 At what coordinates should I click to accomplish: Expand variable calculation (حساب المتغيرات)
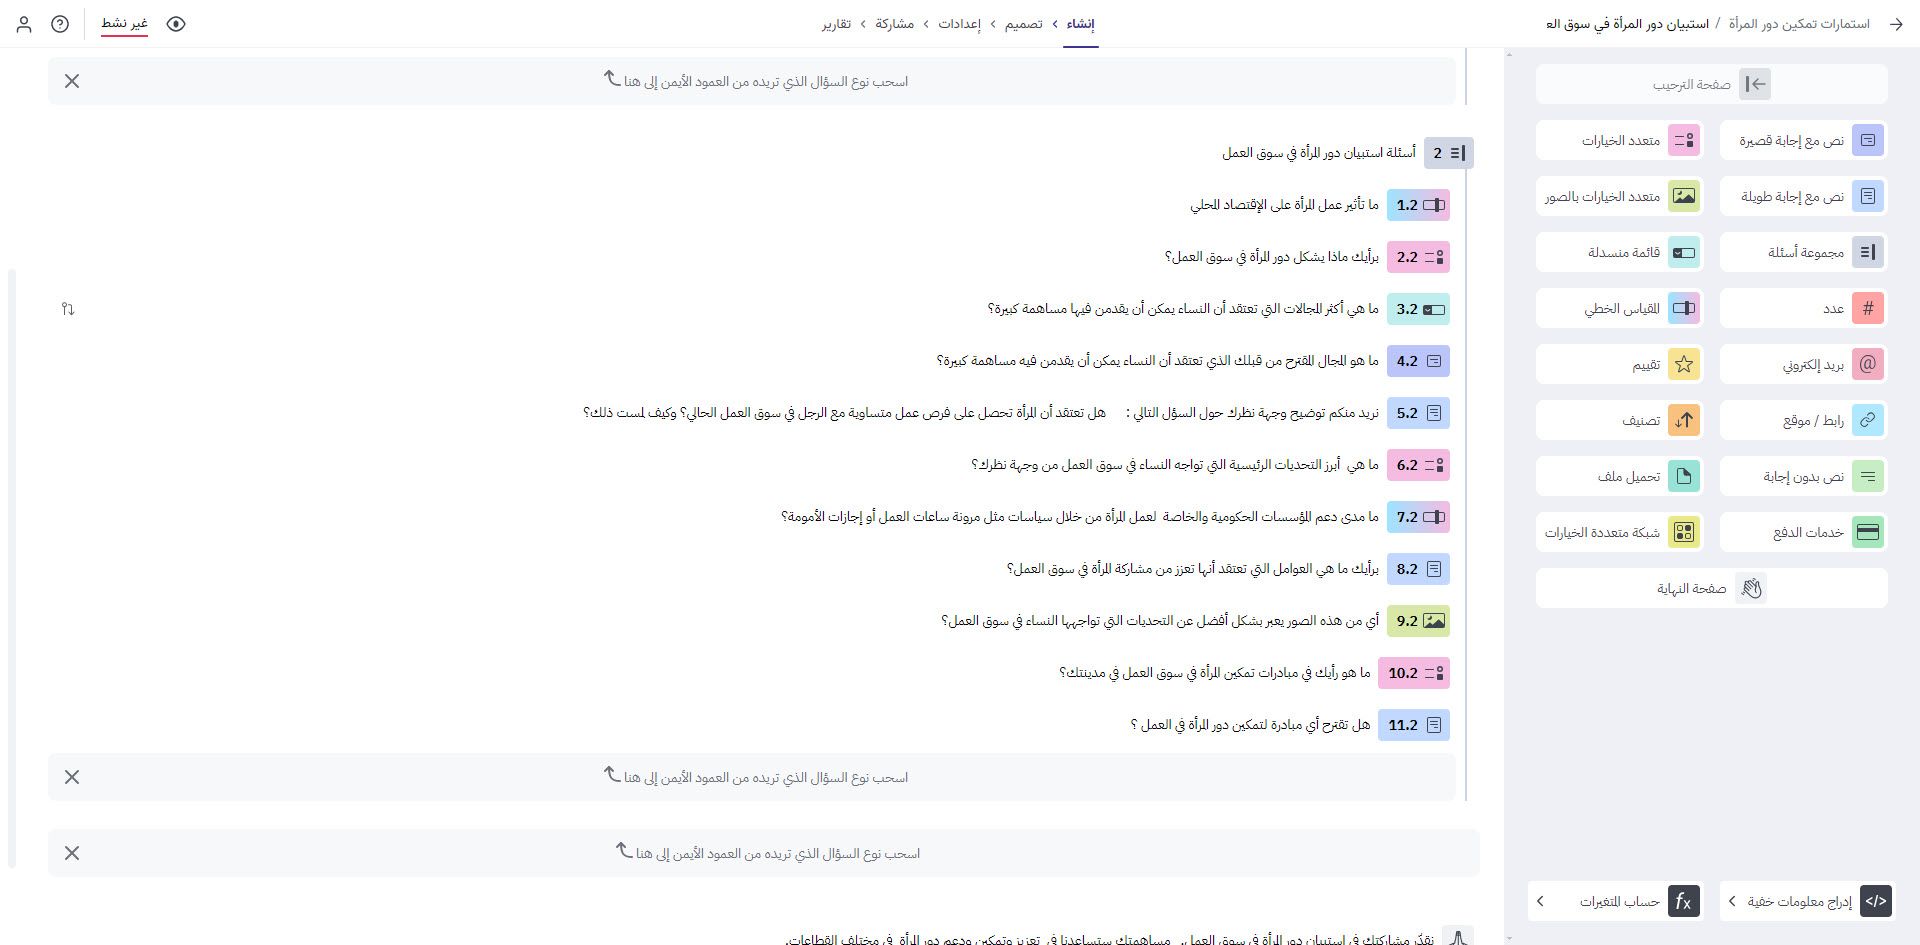click(1615, 901)
